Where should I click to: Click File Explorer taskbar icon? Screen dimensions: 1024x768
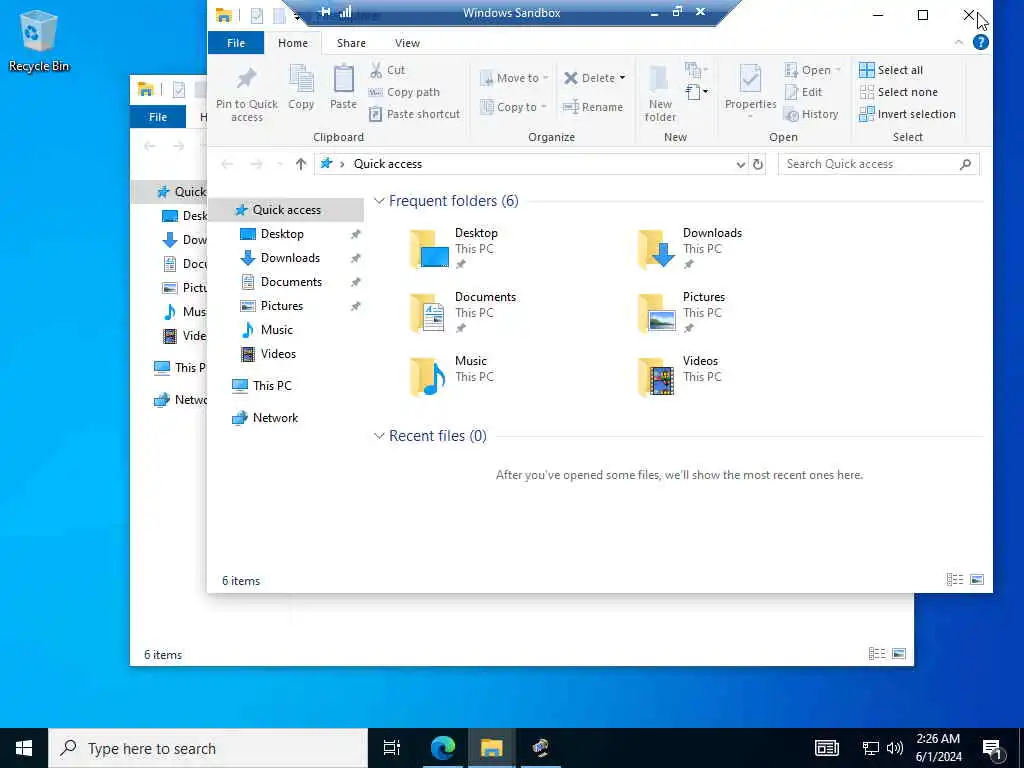pyautogui.click(x=492, y=748)
